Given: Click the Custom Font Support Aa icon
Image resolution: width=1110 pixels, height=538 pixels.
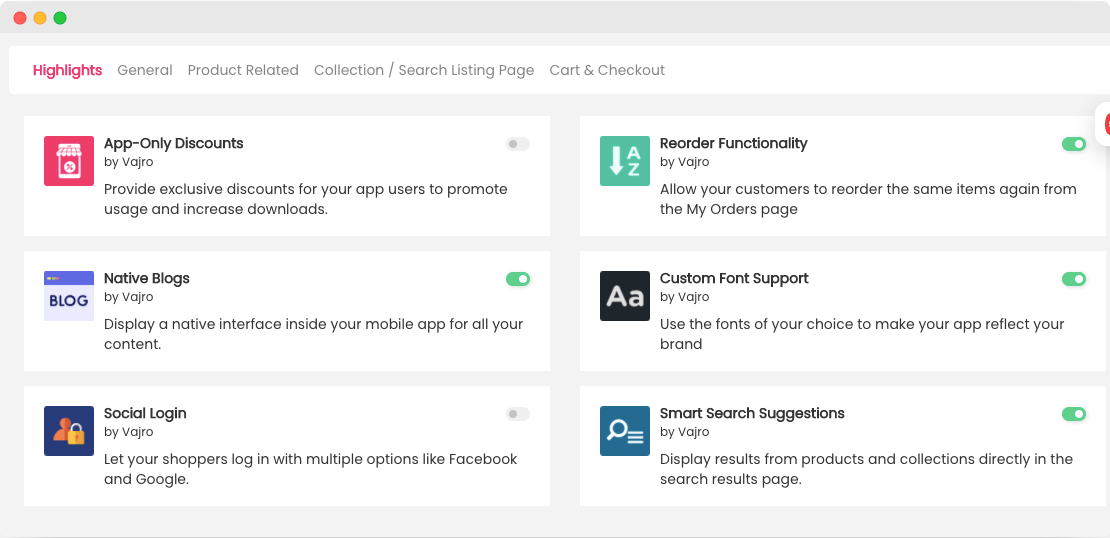Looking at the screenshot, I should pos(625,296).
